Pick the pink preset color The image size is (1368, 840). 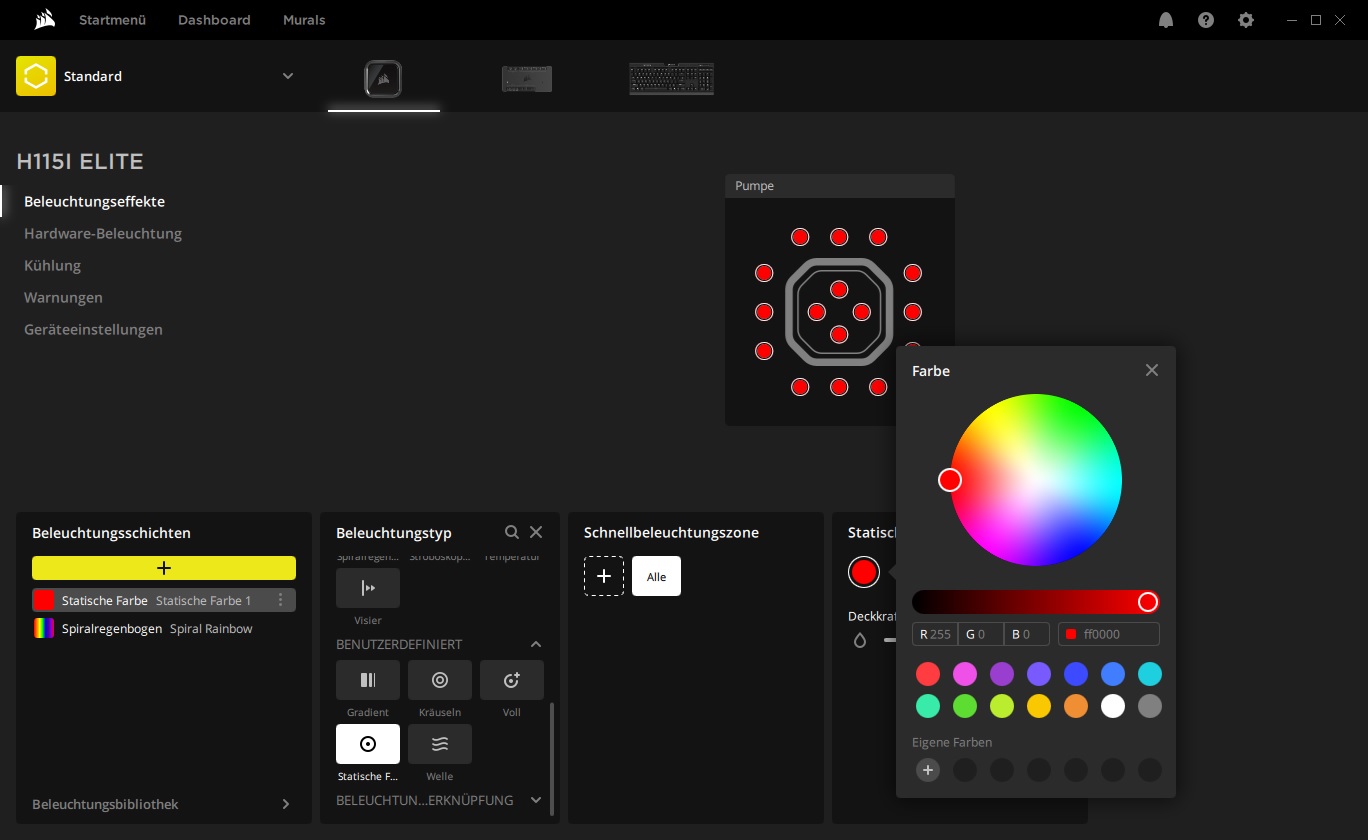click(965, 674)
